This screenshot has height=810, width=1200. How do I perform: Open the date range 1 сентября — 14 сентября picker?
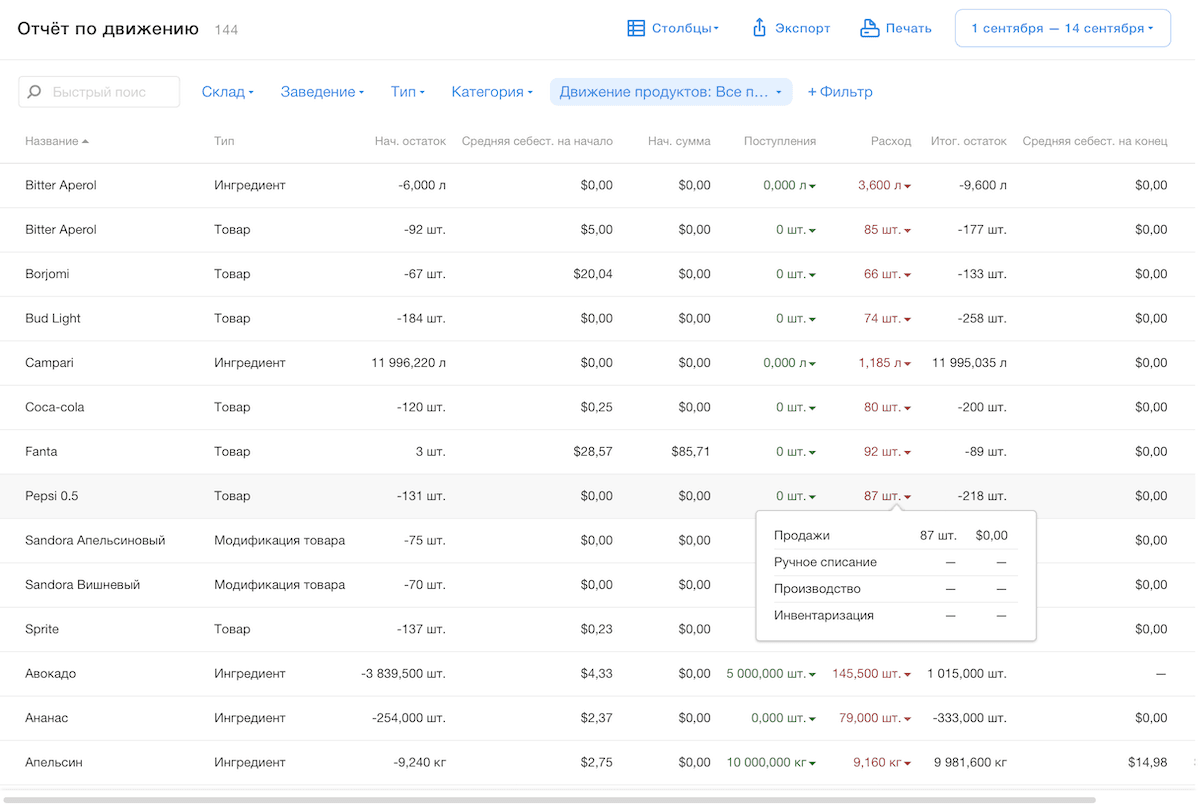(1063, 28)
